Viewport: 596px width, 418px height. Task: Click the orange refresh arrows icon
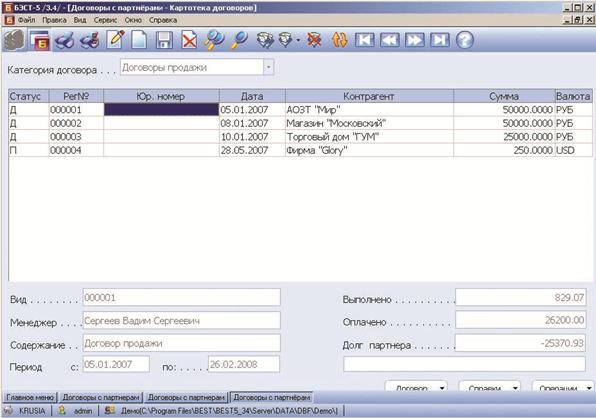pyautogui.click(x=339, y=40)
